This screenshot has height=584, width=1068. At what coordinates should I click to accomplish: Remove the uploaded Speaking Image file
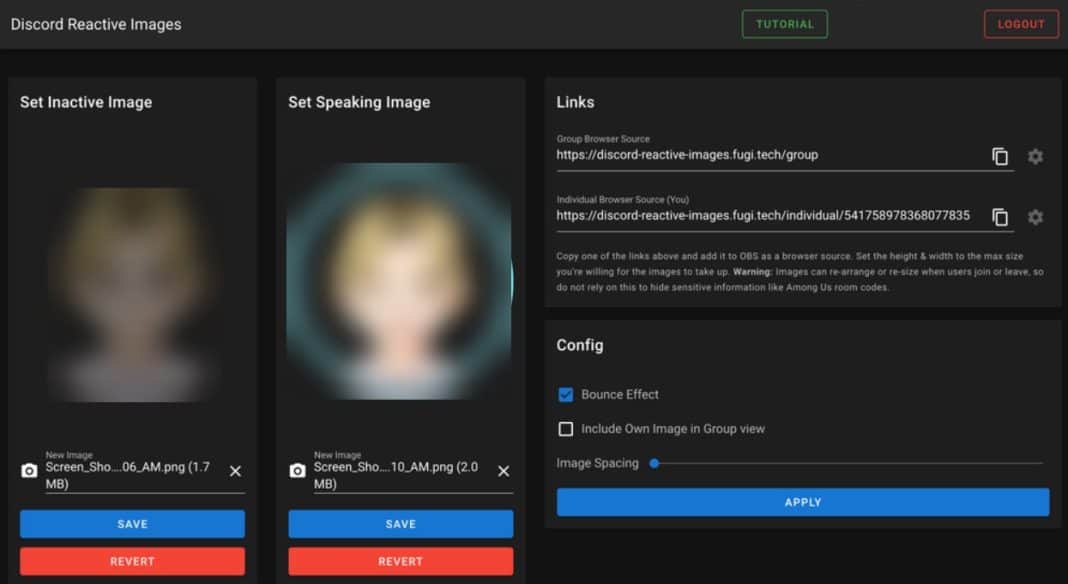pyautogui.click(x=505, y=471)
